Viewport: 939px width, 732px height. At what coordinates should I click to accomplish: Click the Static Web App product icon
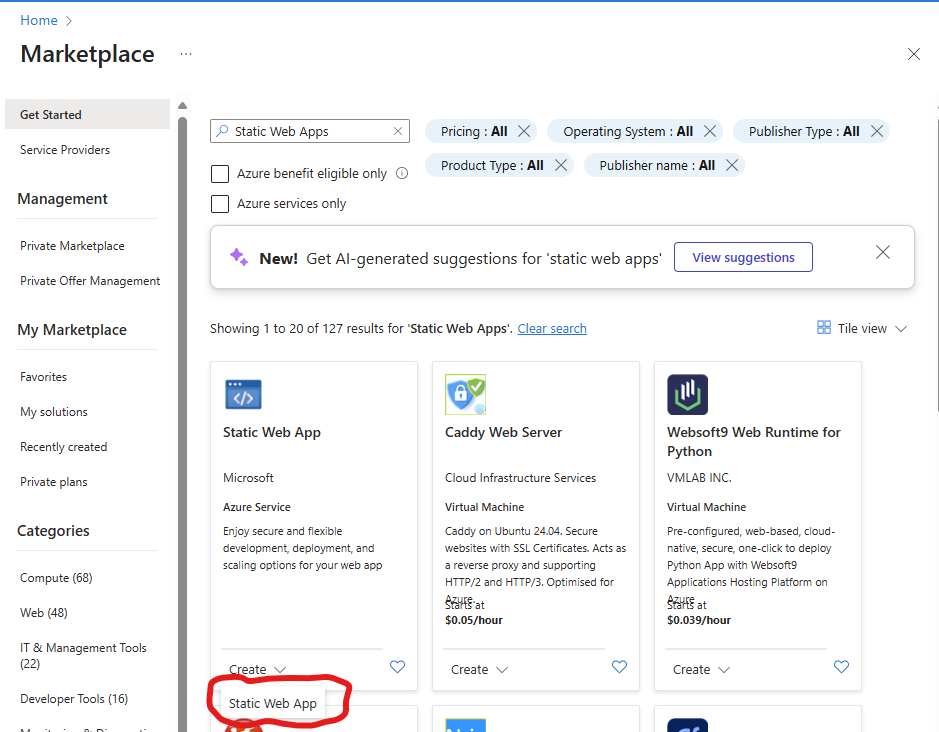click(x=243, y=395)
